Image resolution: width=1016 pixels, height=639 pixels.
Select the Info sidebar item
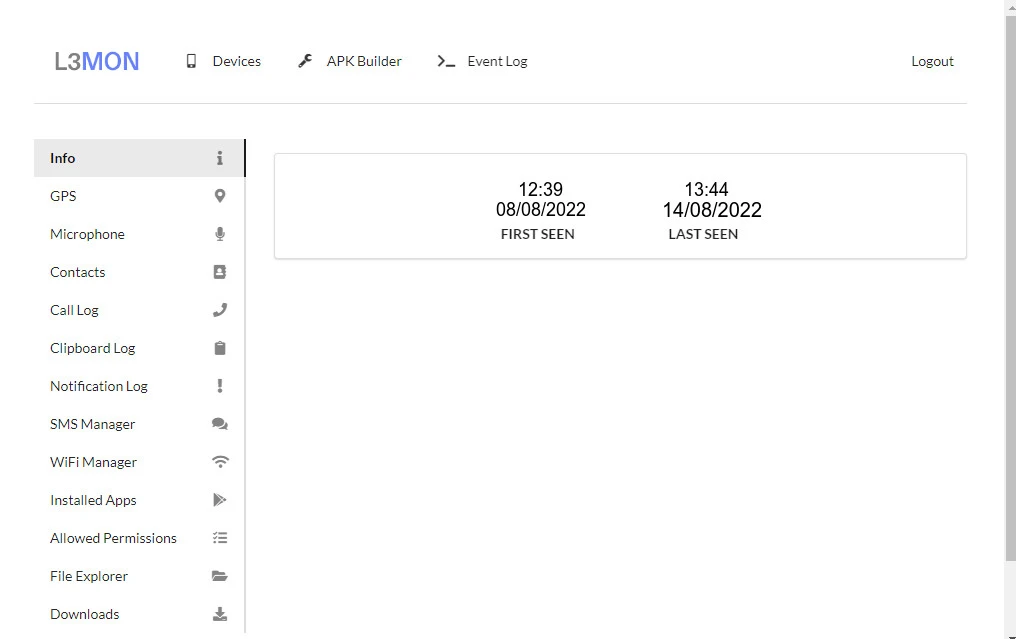pyautogui.click(x=63, y=158)
